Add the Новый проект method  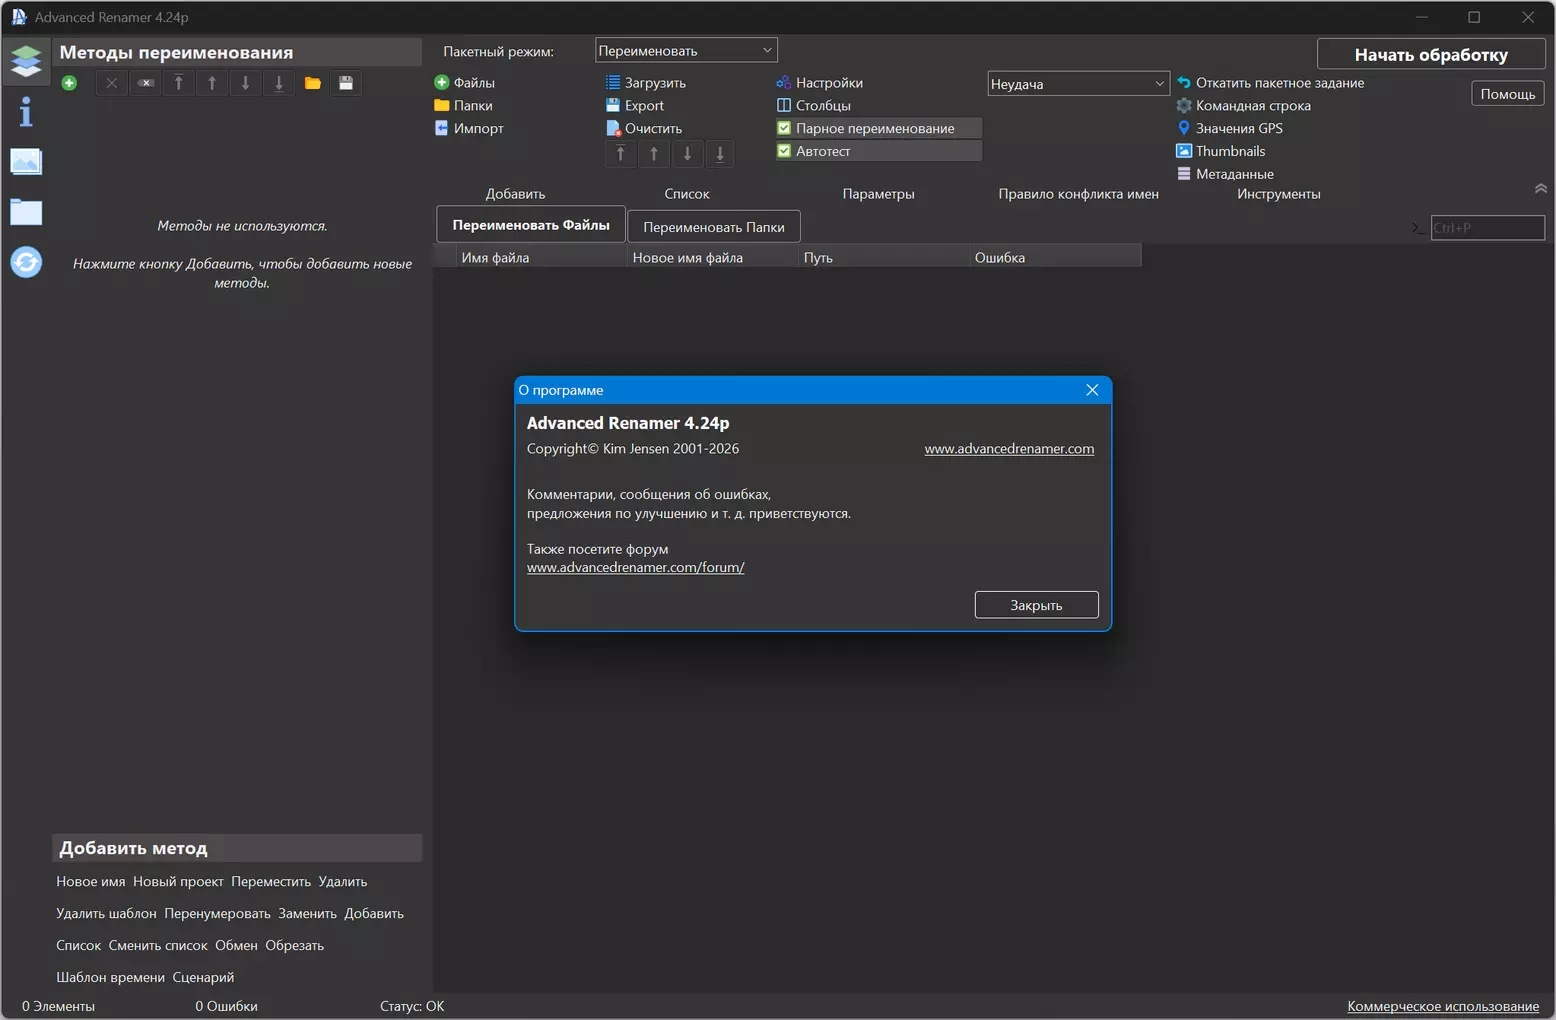[x=178, y=882]
